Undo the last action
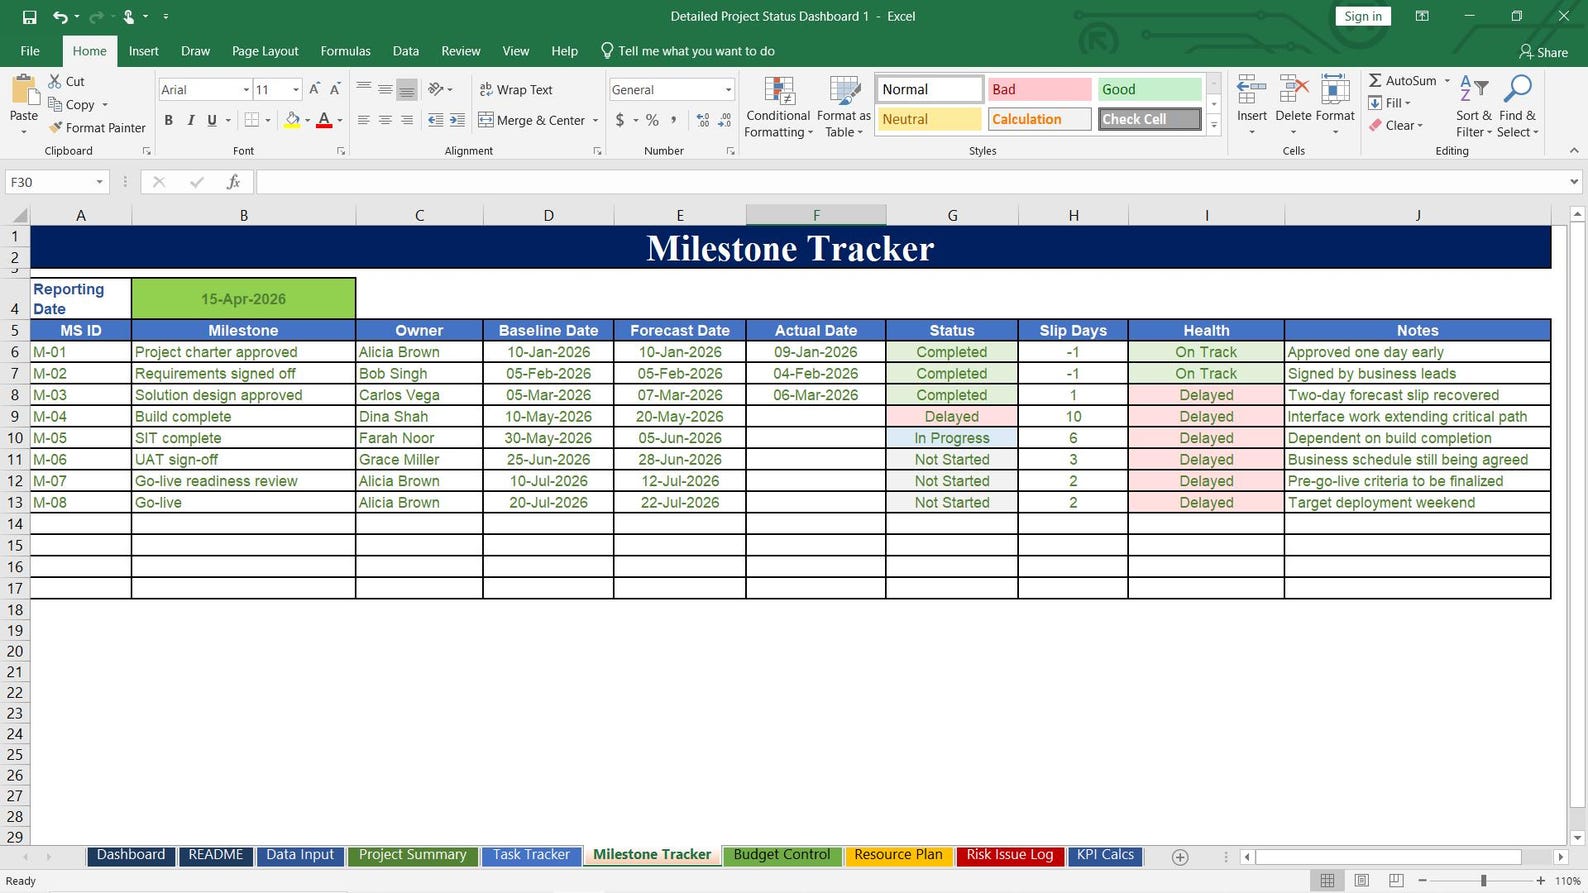This screenshot has width=1588, height=893. click(x=61, y=17)
